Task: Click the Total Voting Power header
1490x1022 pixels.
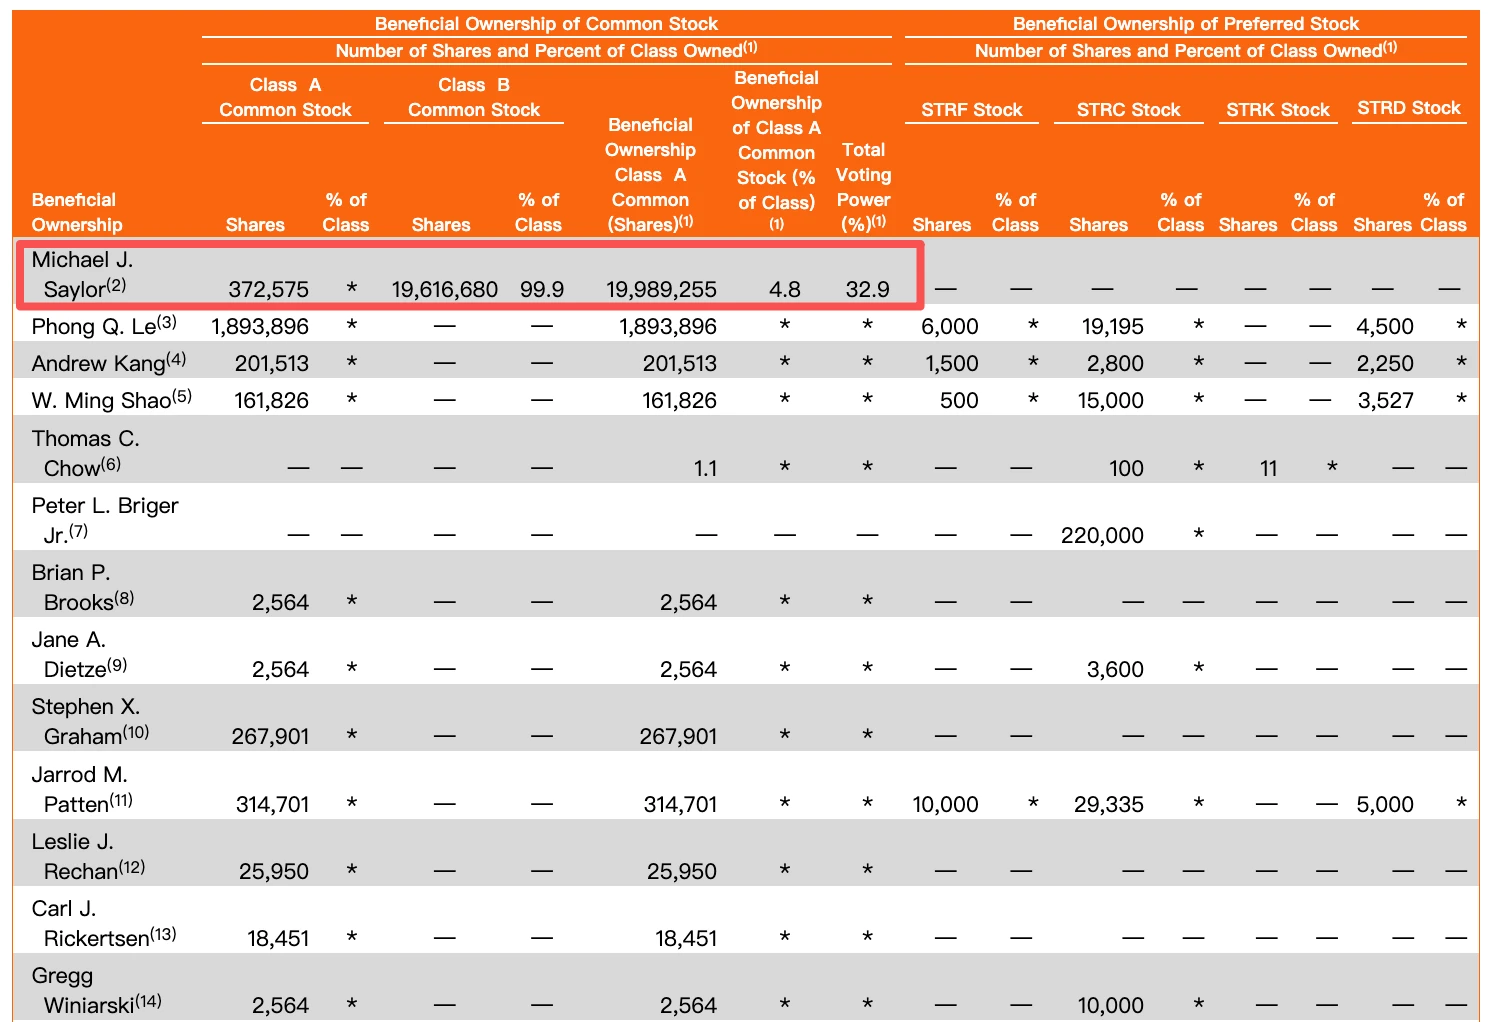Action: pyautogui.click(x=863, y=187)
